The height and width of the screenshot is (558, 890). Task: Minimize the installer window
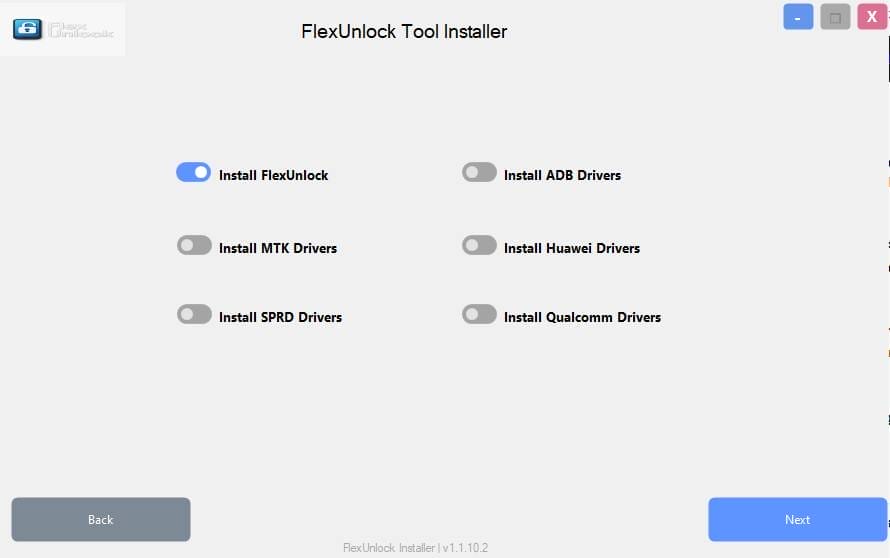pos(798,17)
